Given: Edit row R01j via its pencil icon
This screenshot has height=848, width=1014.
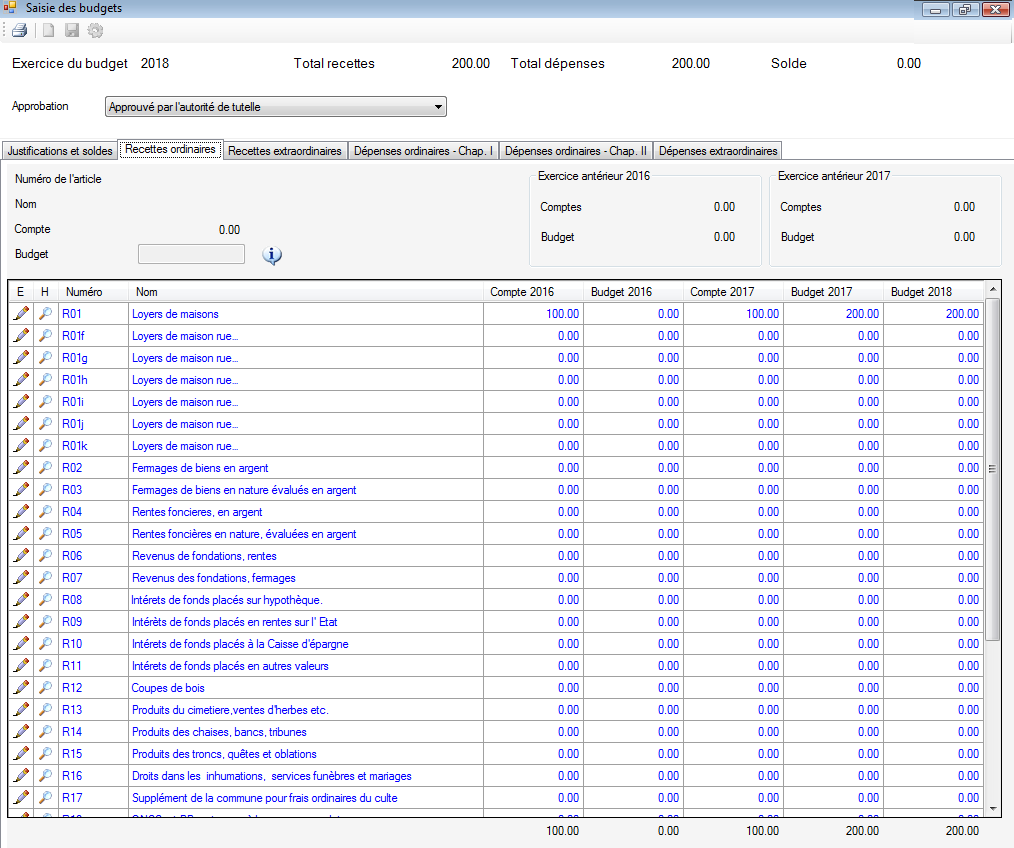Looking at the screenshot, I should click(21, 424).
